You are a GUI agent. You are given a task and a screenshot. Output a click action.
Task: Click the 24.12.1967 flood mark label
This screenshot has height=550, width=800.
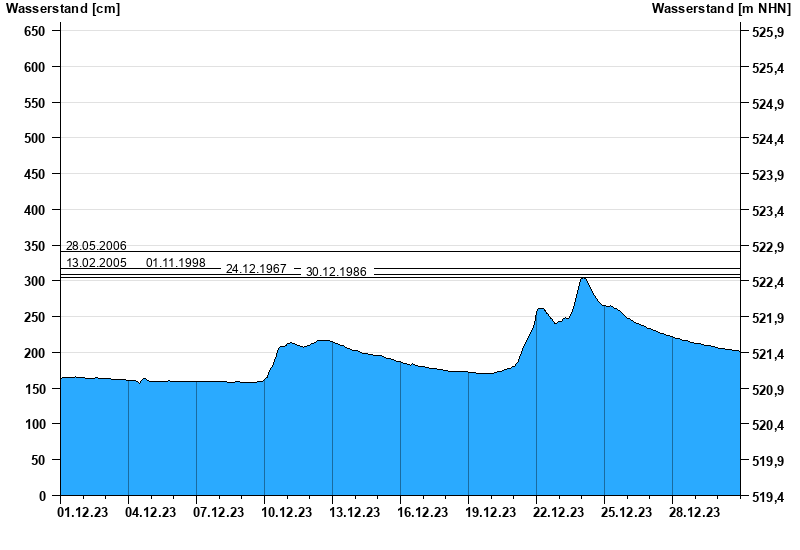tap(256, 268)
